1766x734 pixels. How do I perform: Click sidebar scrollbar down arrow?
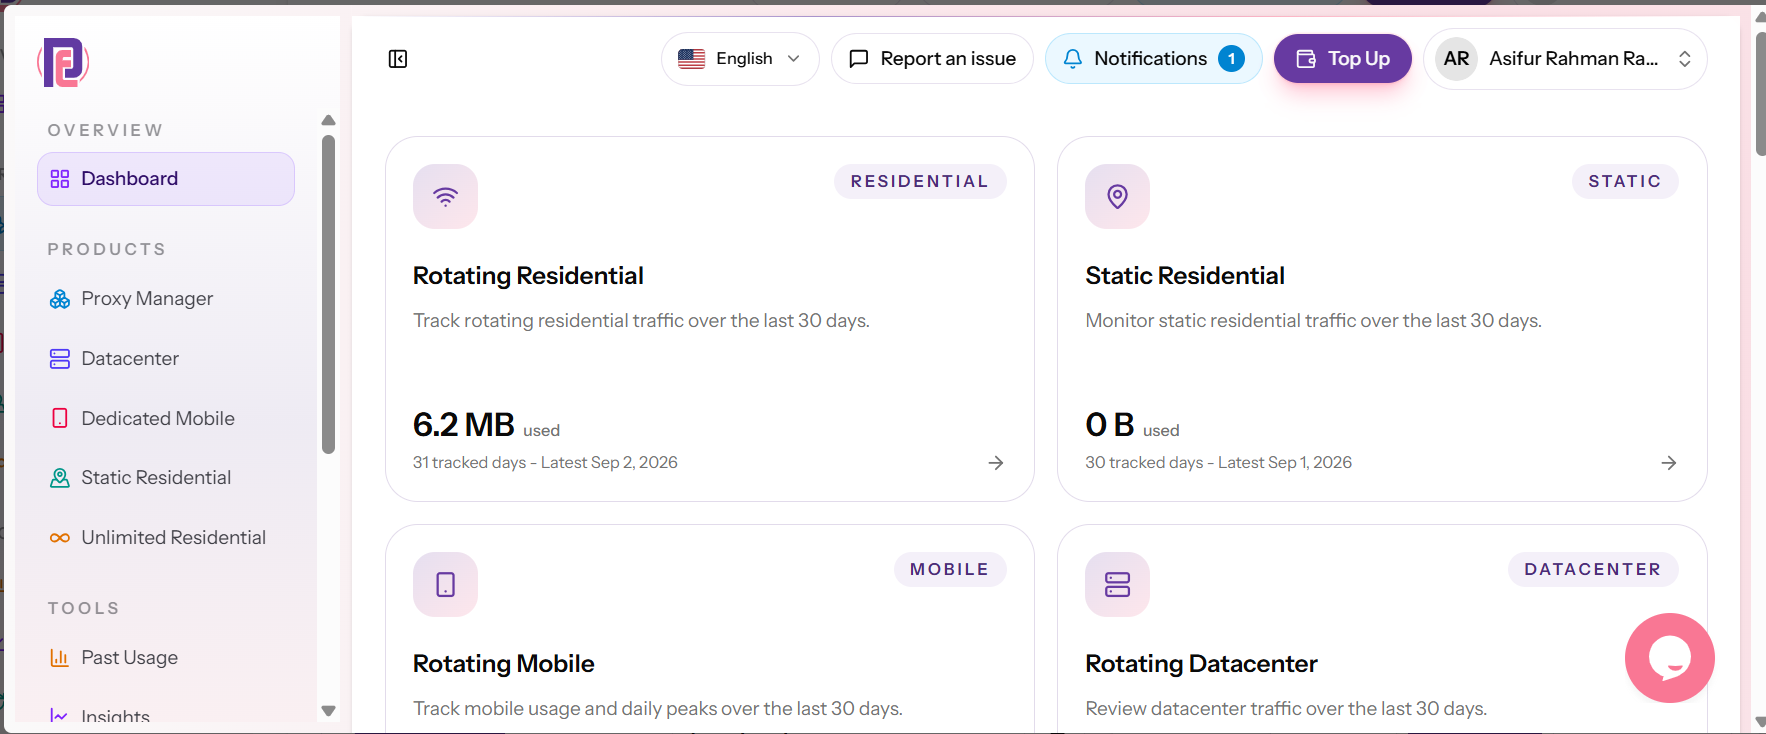[328, 711]
